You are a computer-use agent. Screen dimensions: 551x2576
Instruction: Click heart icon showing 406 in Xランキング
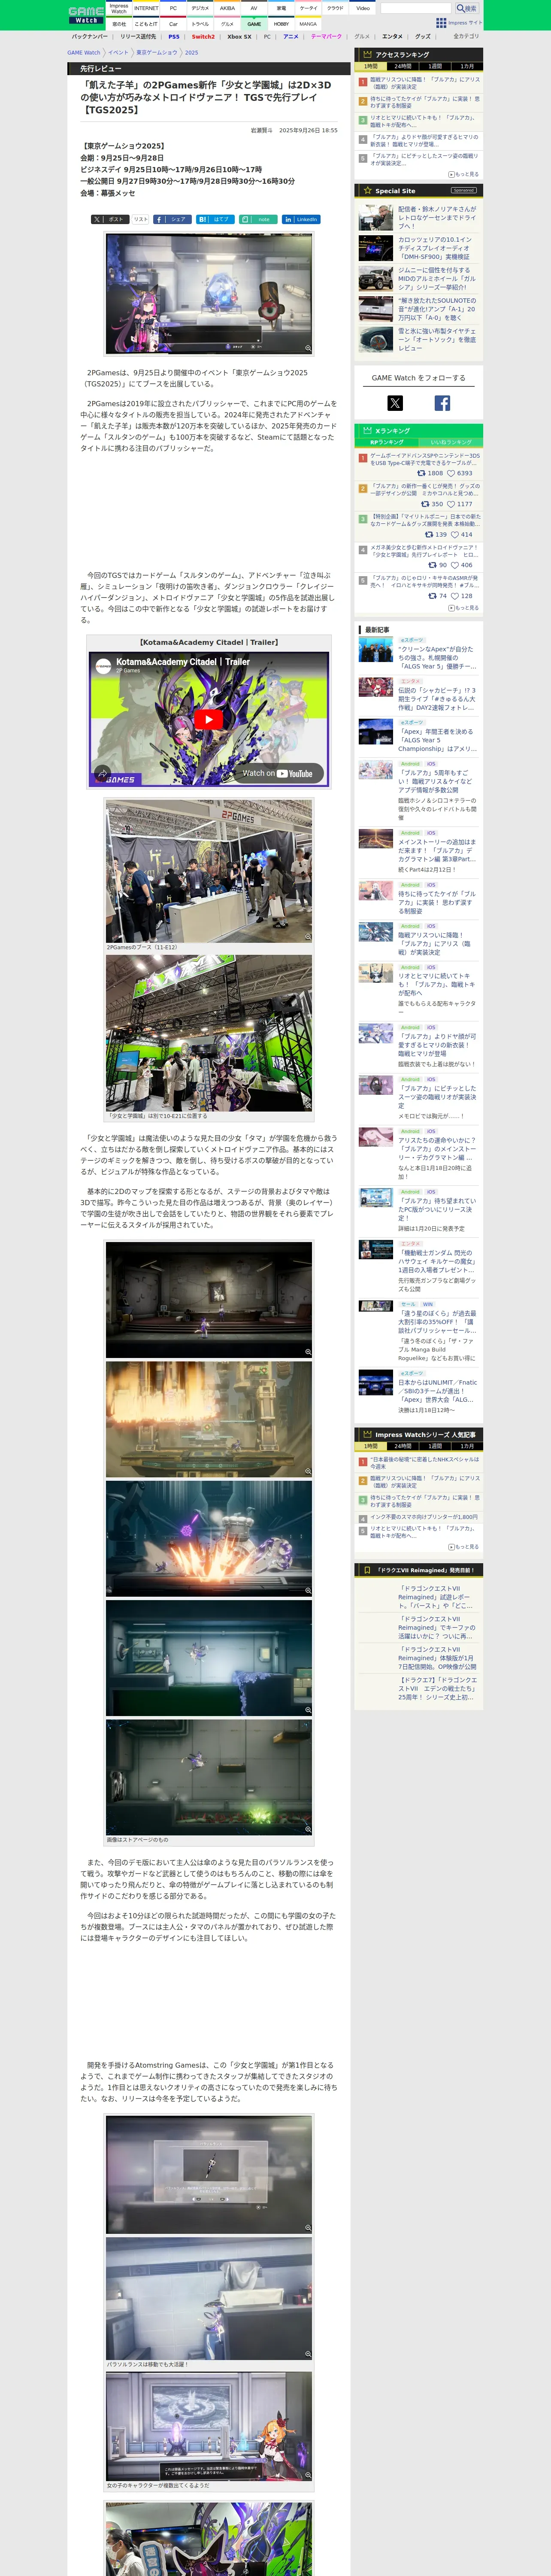pos(454,565)
